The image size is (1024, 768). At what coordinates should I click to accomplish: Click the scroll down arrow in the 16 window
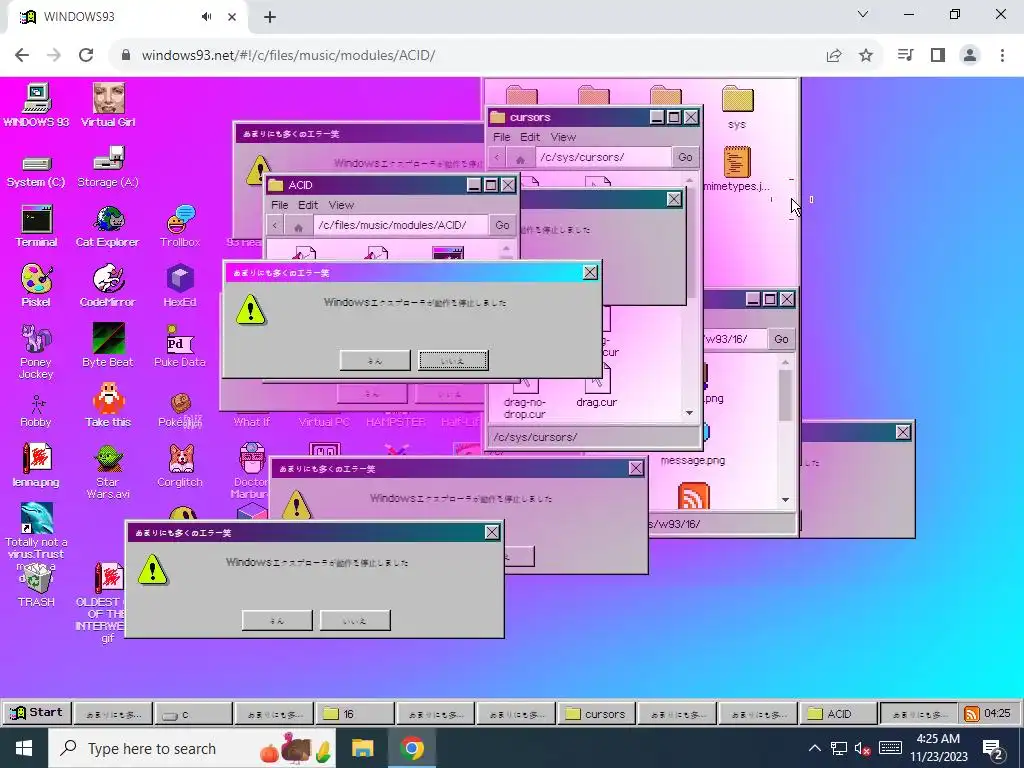pos(786,500)
